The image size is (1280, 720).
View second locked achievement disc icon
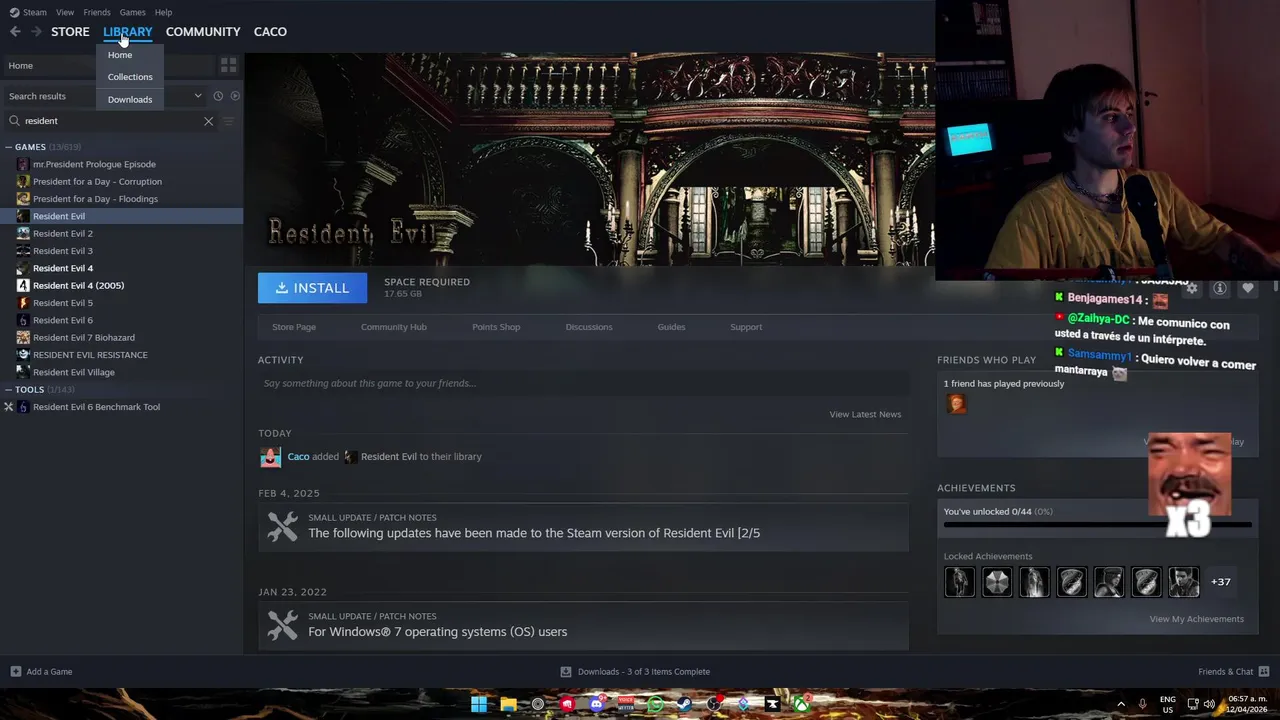click(x=997, y=582)
